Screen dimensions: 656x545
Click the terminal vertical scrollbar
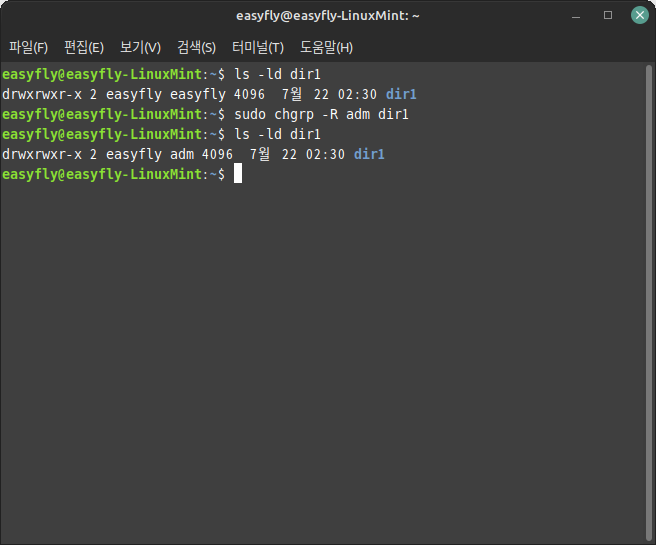point(649,303)
